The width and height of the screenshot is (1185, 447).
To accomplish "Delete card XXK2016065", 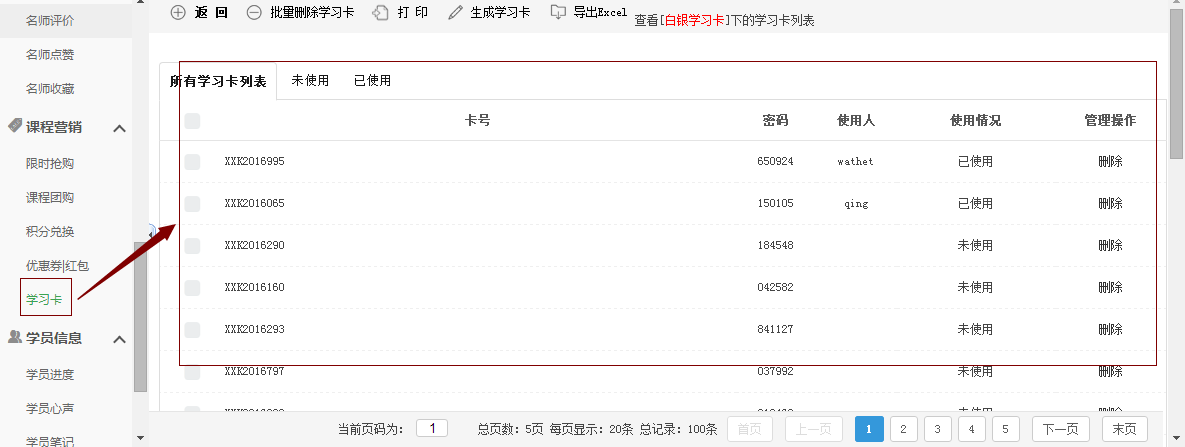I will [1110, 203].
